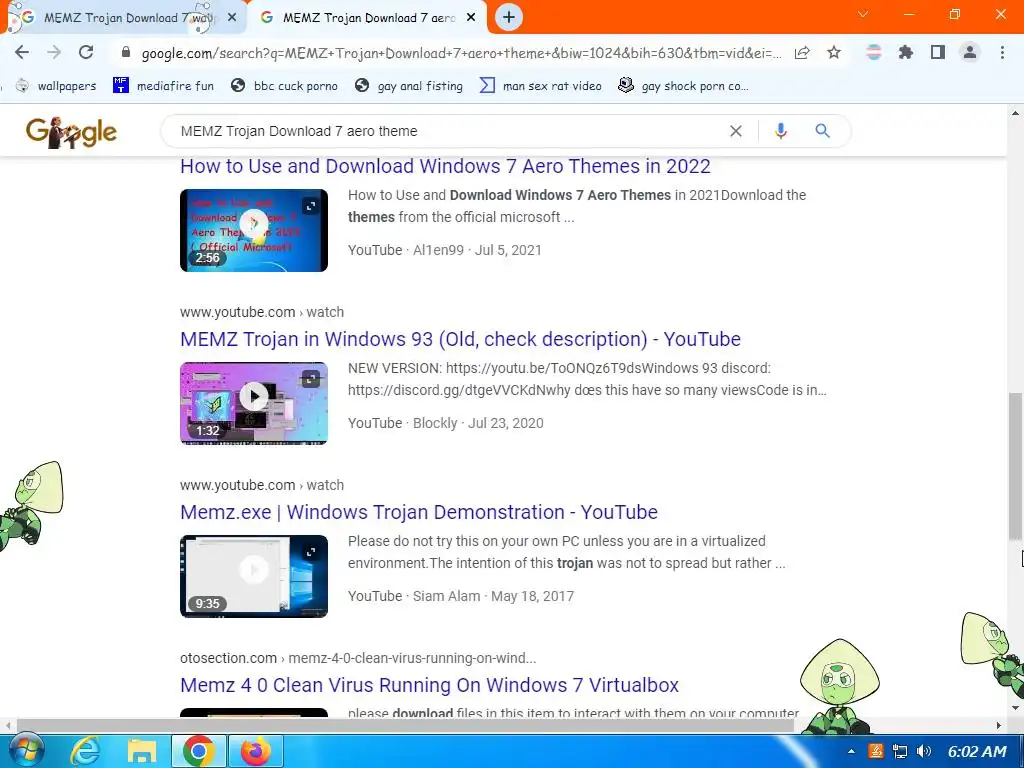The height and width of the screenshot is (768, 1024).
Task: Focus the Google search input field
Action: pyautogui.click(x=451, y=131)
